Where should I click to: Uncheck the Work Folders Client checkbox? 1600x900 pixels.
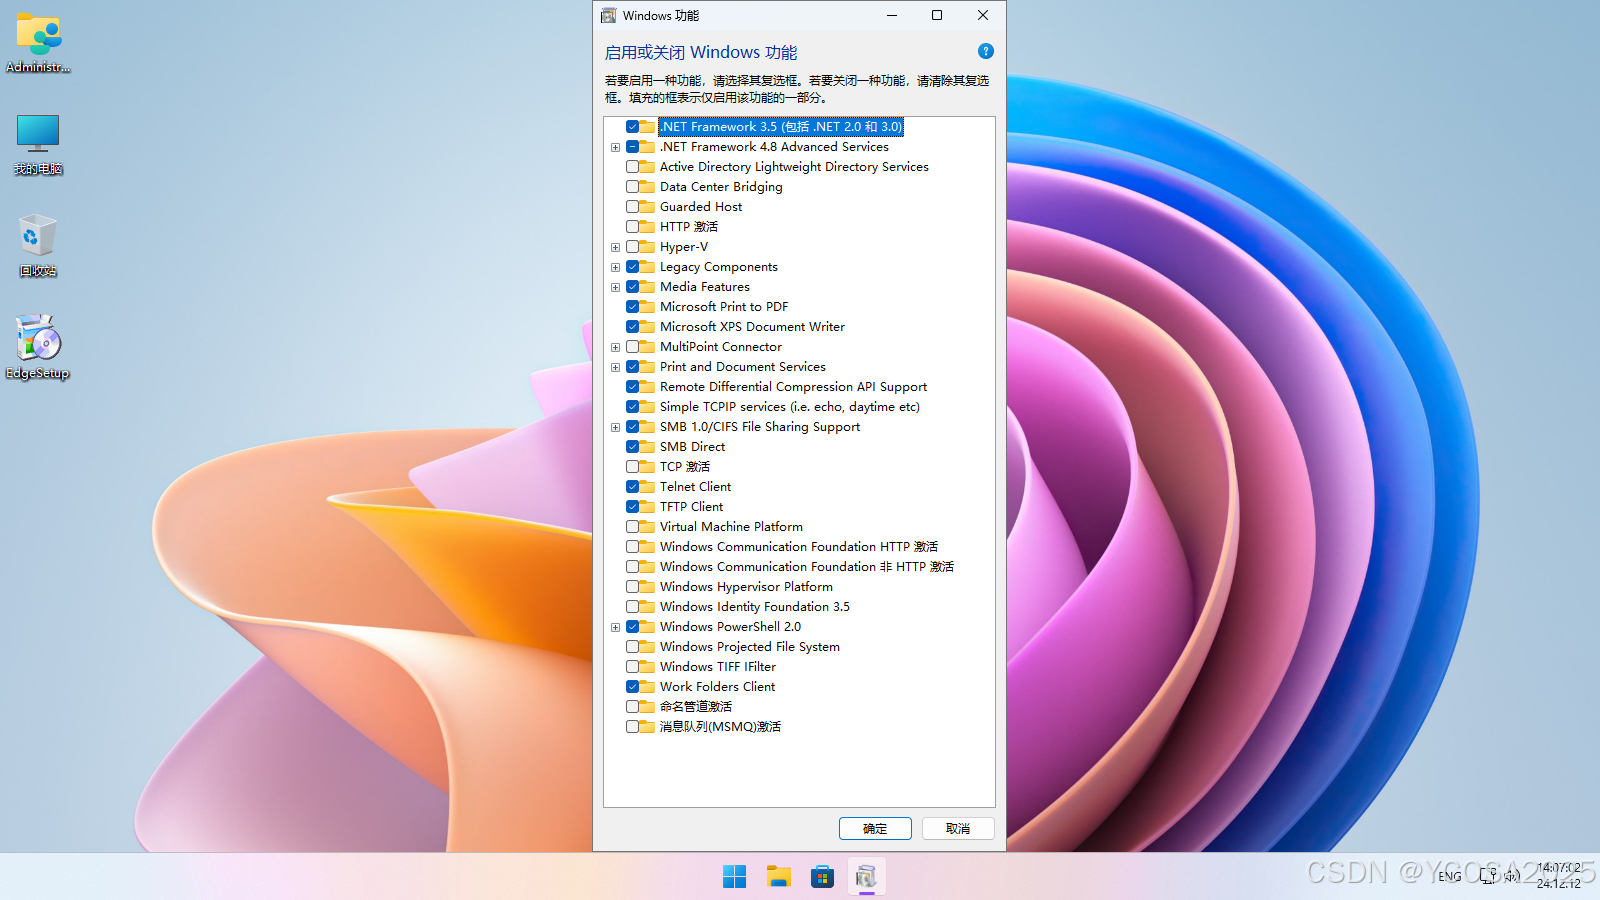(x=633, y=687)
